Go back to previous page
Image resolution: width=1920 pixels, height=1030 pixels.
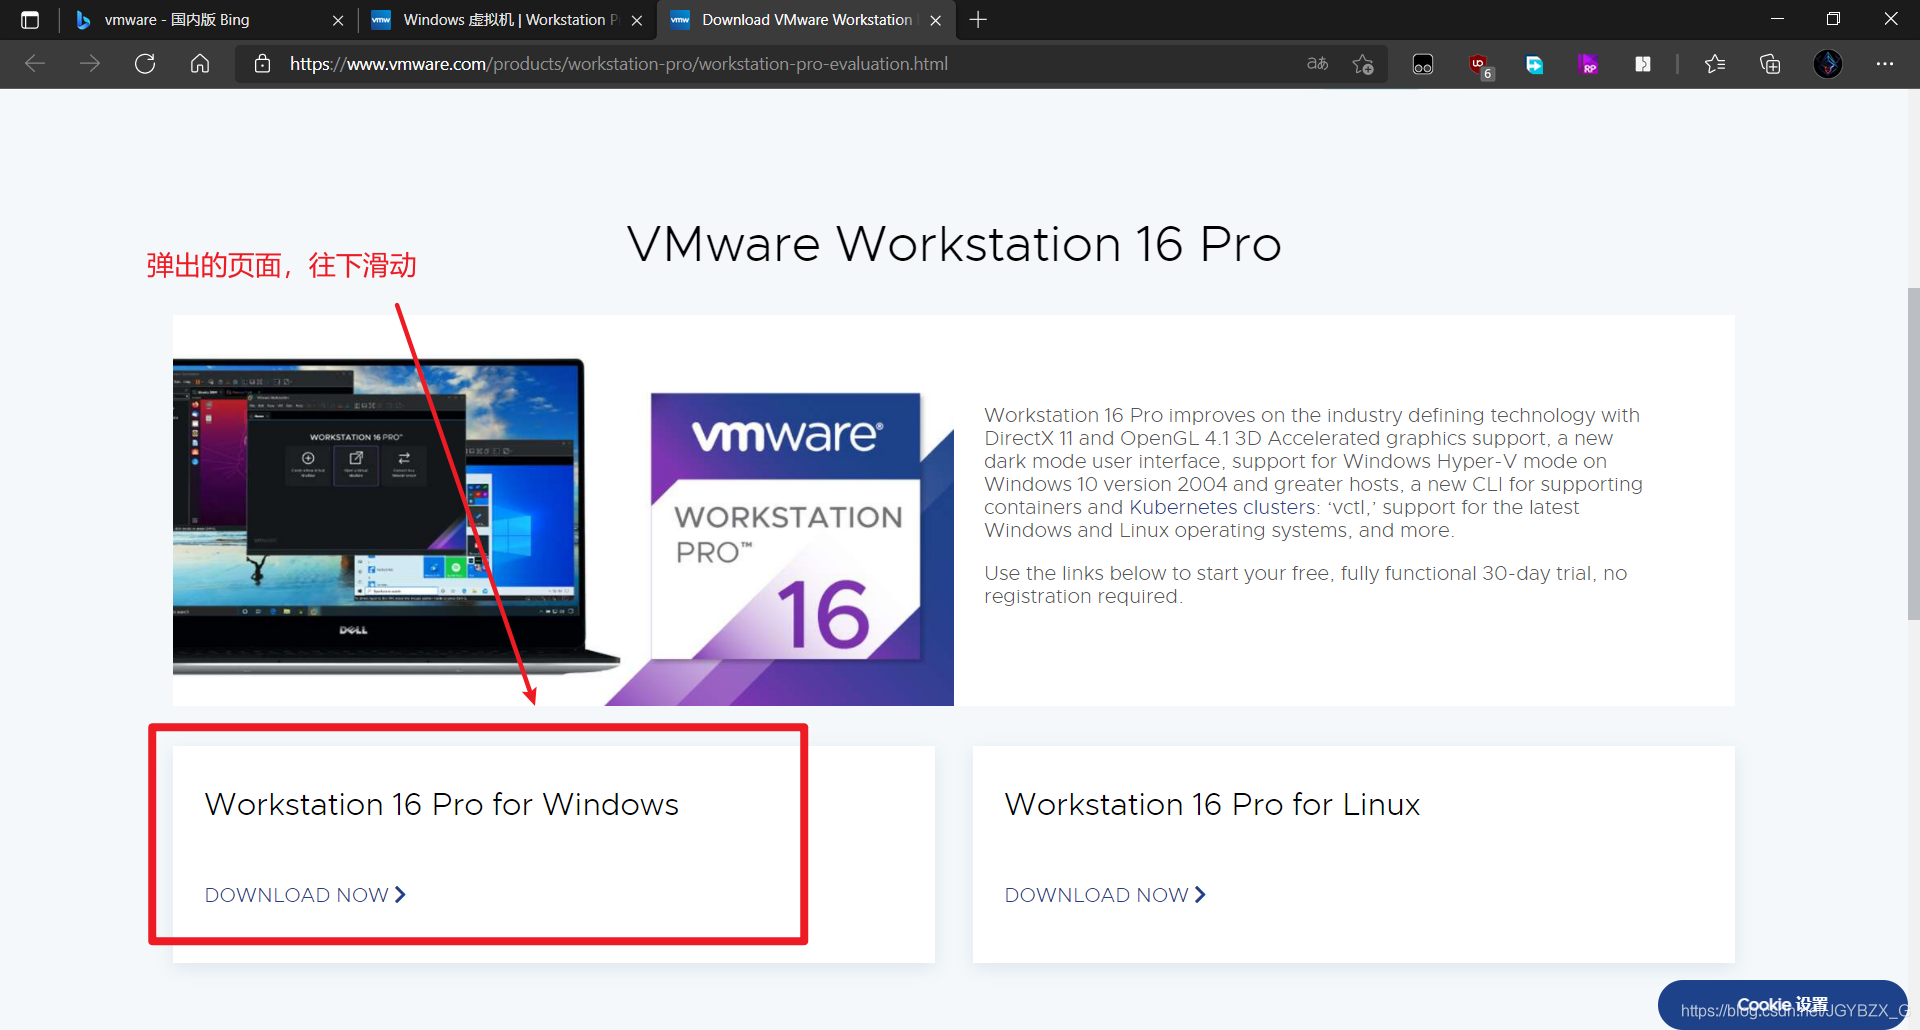tap(35, 64)
